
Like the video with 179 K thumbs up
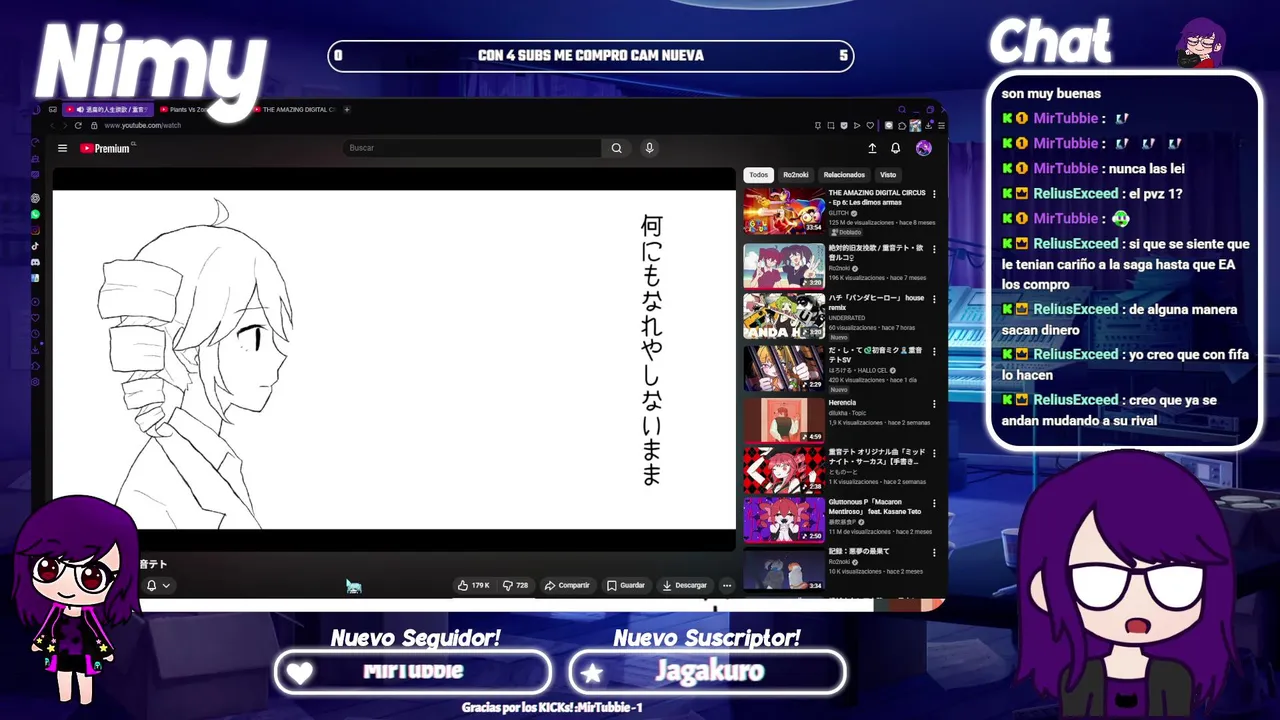474,585
